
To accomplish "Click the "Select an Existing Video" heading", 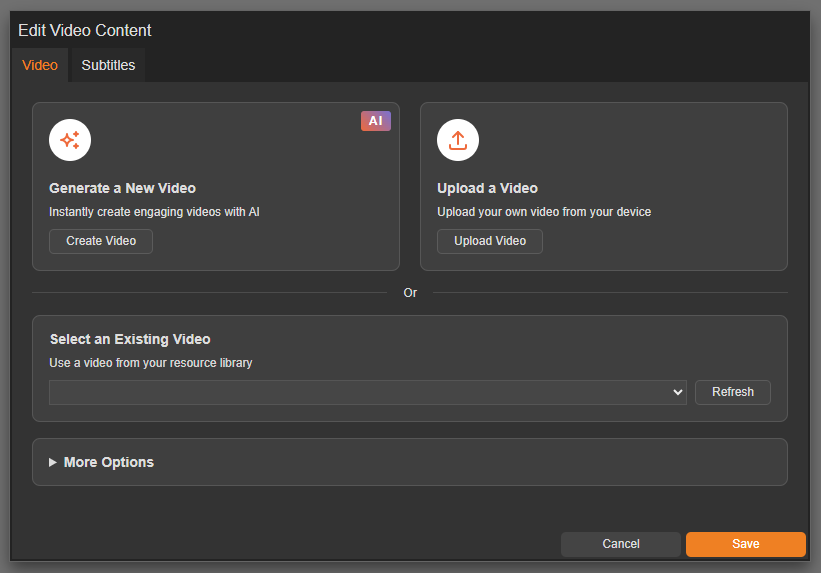I will pos(130,339).
